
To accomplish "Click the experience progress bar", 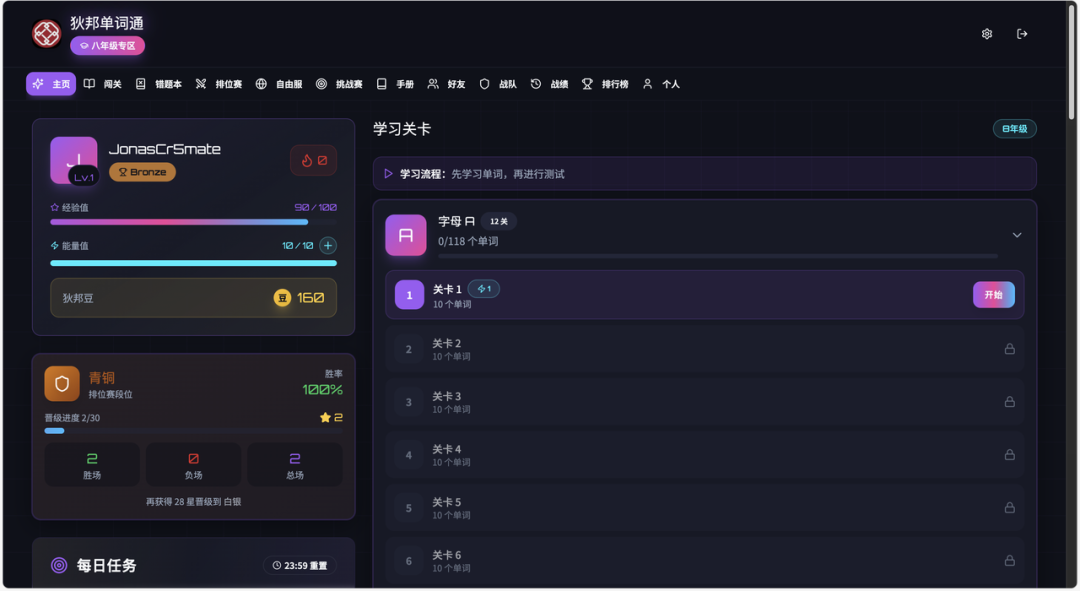I will (194, 222).
